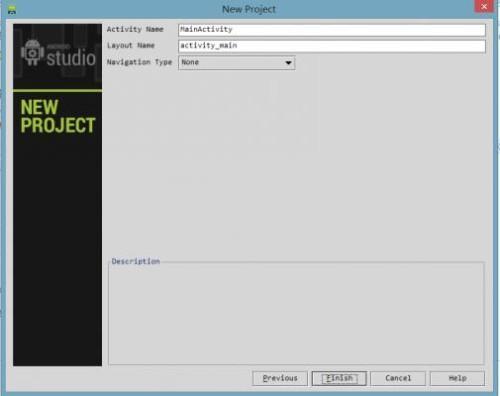Click the Activity Name label
500x396 pixels.
pos(135,29)
